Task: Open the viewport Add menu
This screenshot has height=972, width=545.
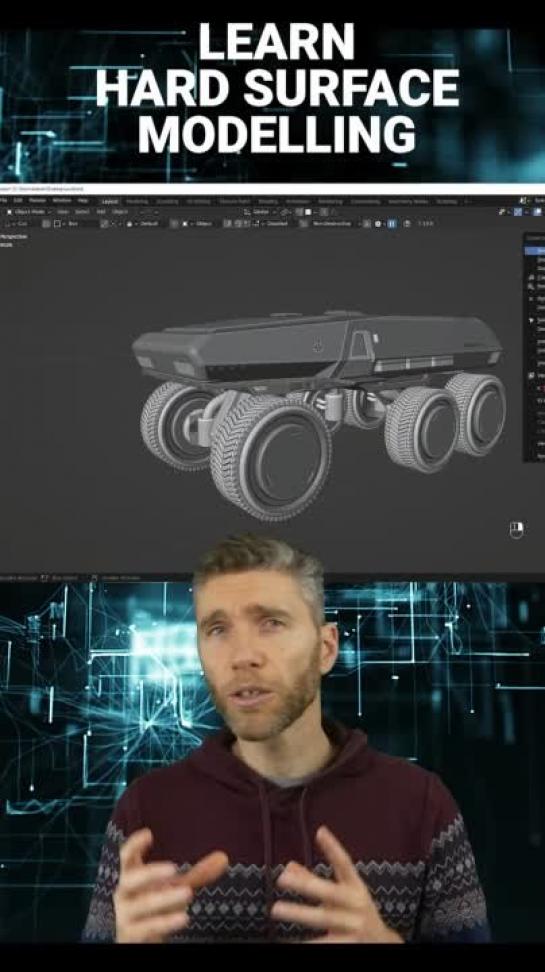Action: tap(100, 212)
